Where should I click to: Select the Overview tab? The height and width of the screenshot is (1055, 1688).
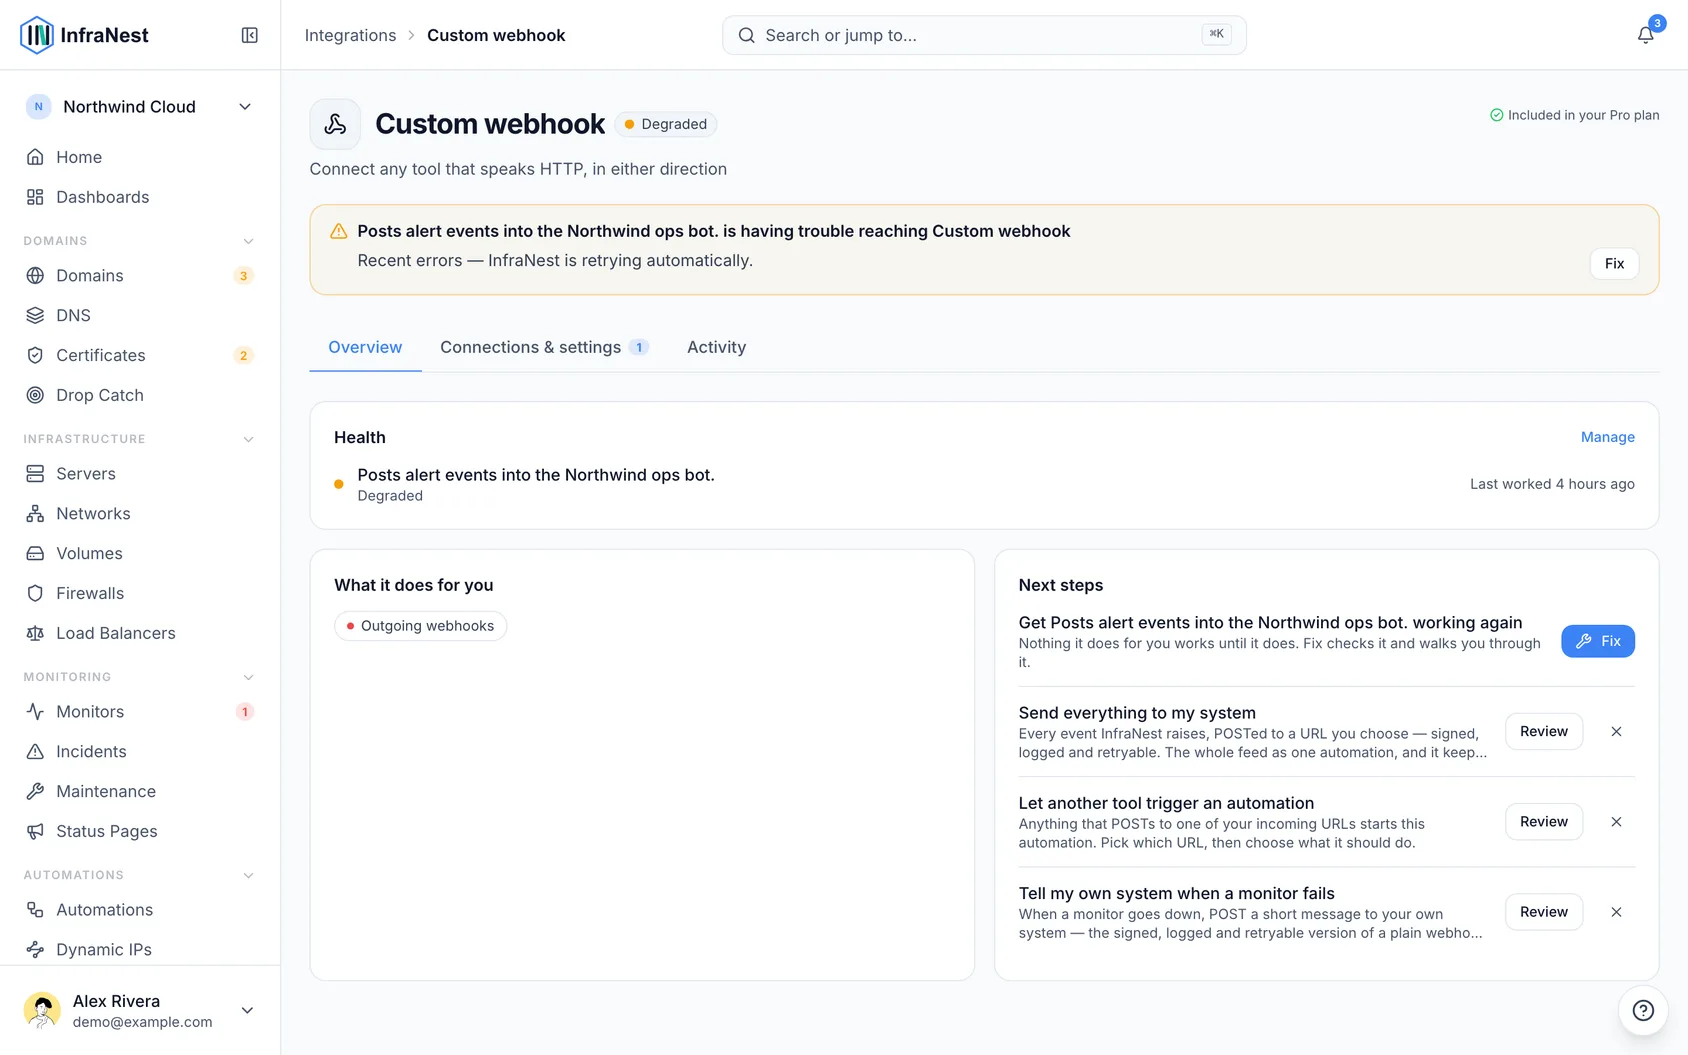365,347
